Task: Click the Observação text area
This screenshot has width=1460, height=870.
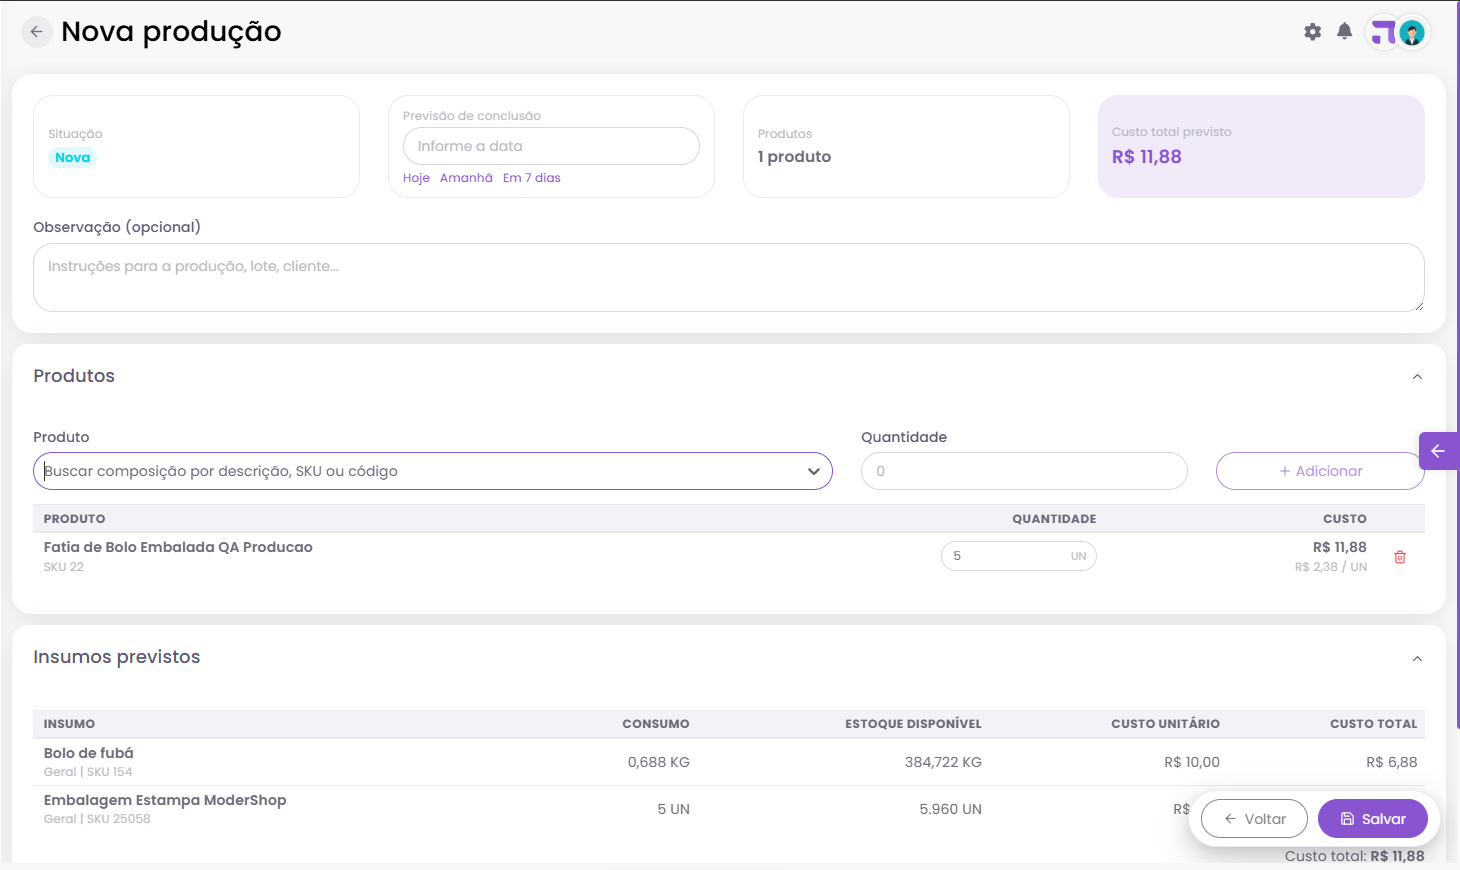Action: pyautogui.click(x=729, y=277)
